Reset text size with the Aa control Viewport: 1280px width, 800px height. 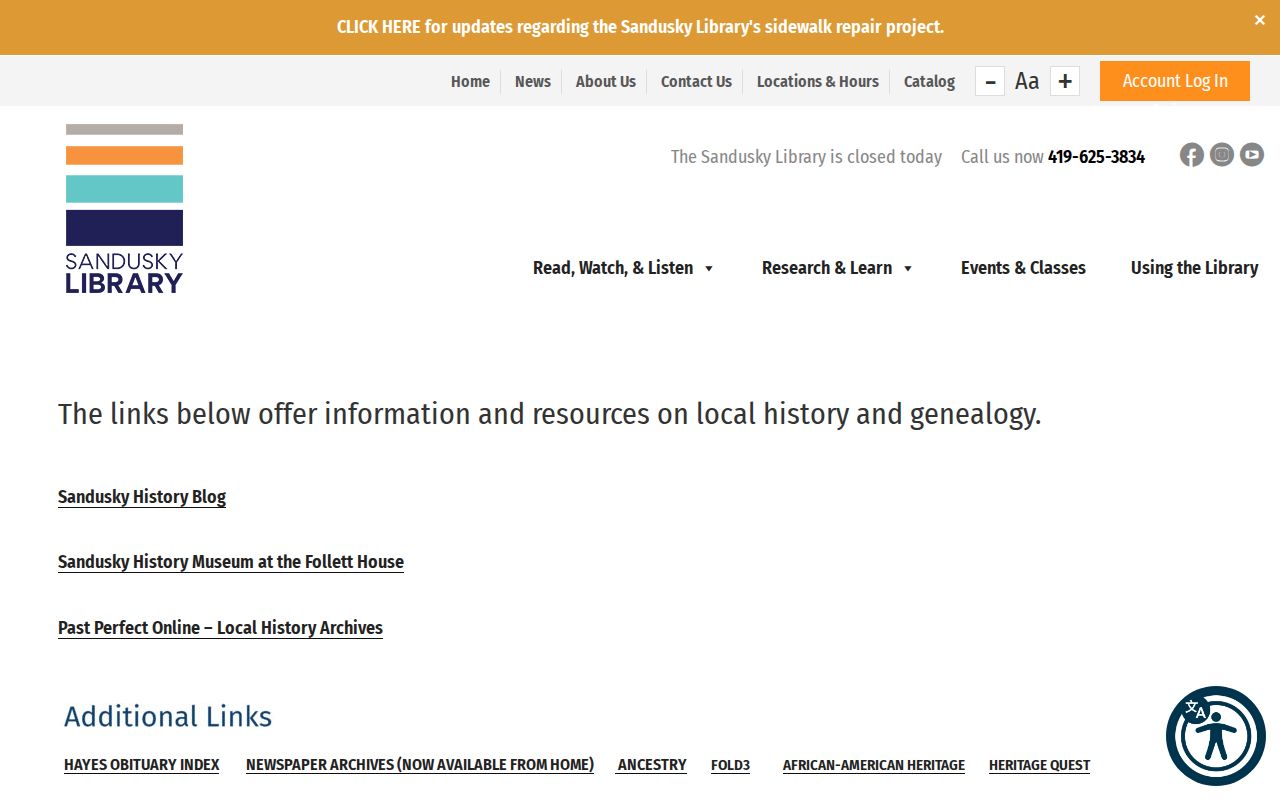(x=1027, y=82)
